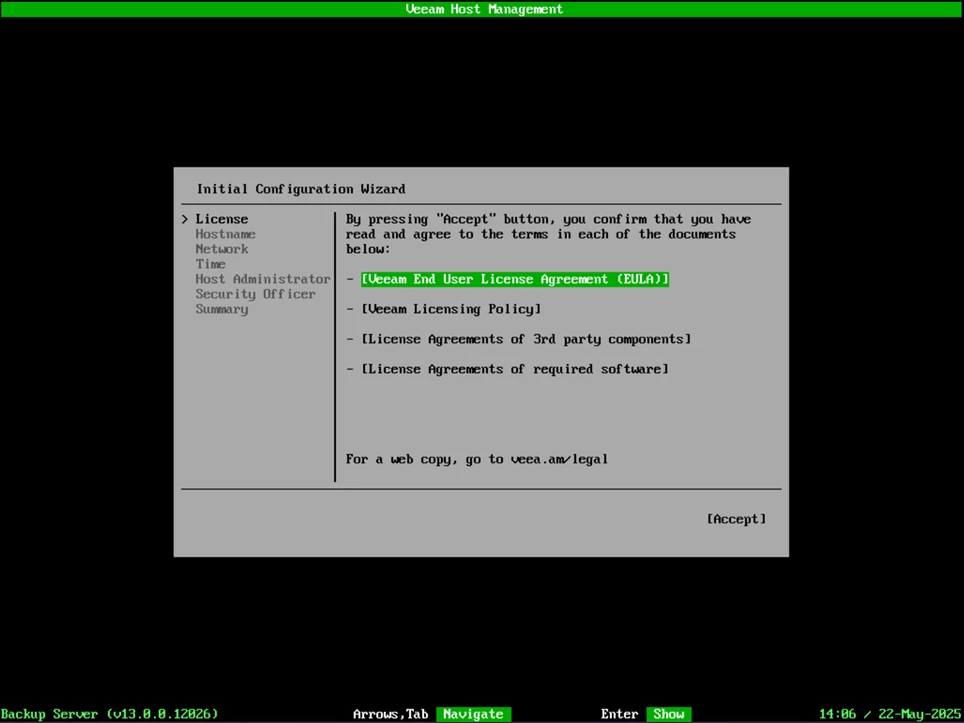The height and width of the screenshot is (723, 964).
Task: Click the Veeam Host Management title bar
Action: (x=482, y=9)
